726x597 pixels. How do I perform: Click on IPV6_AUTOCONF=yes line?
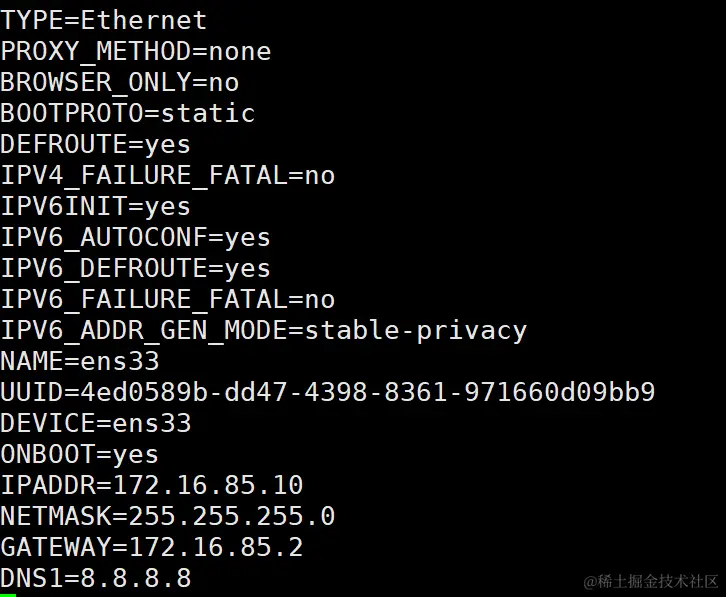136,237
